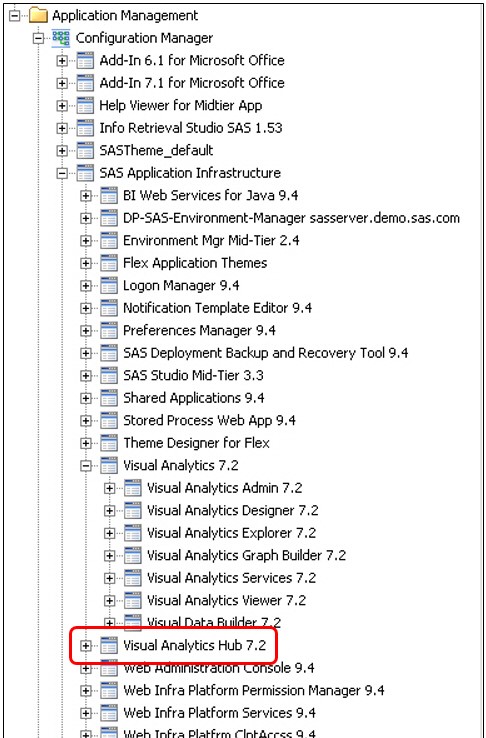Screen dimensions: 486x738
Task: Click the Application Management folder icon
Action: pyautogui.click(x=38, y=16)
